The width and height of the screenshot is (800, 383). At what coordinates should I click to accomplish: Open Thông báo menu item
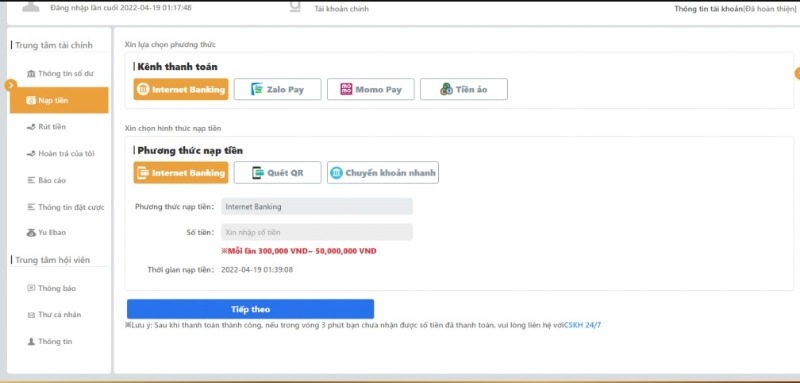coord(51,288)
